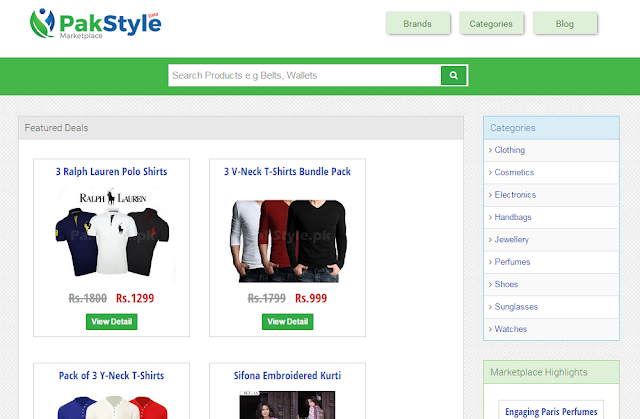
Task: Click the Rs.1299 price text
Action: (x=135, y=298)
